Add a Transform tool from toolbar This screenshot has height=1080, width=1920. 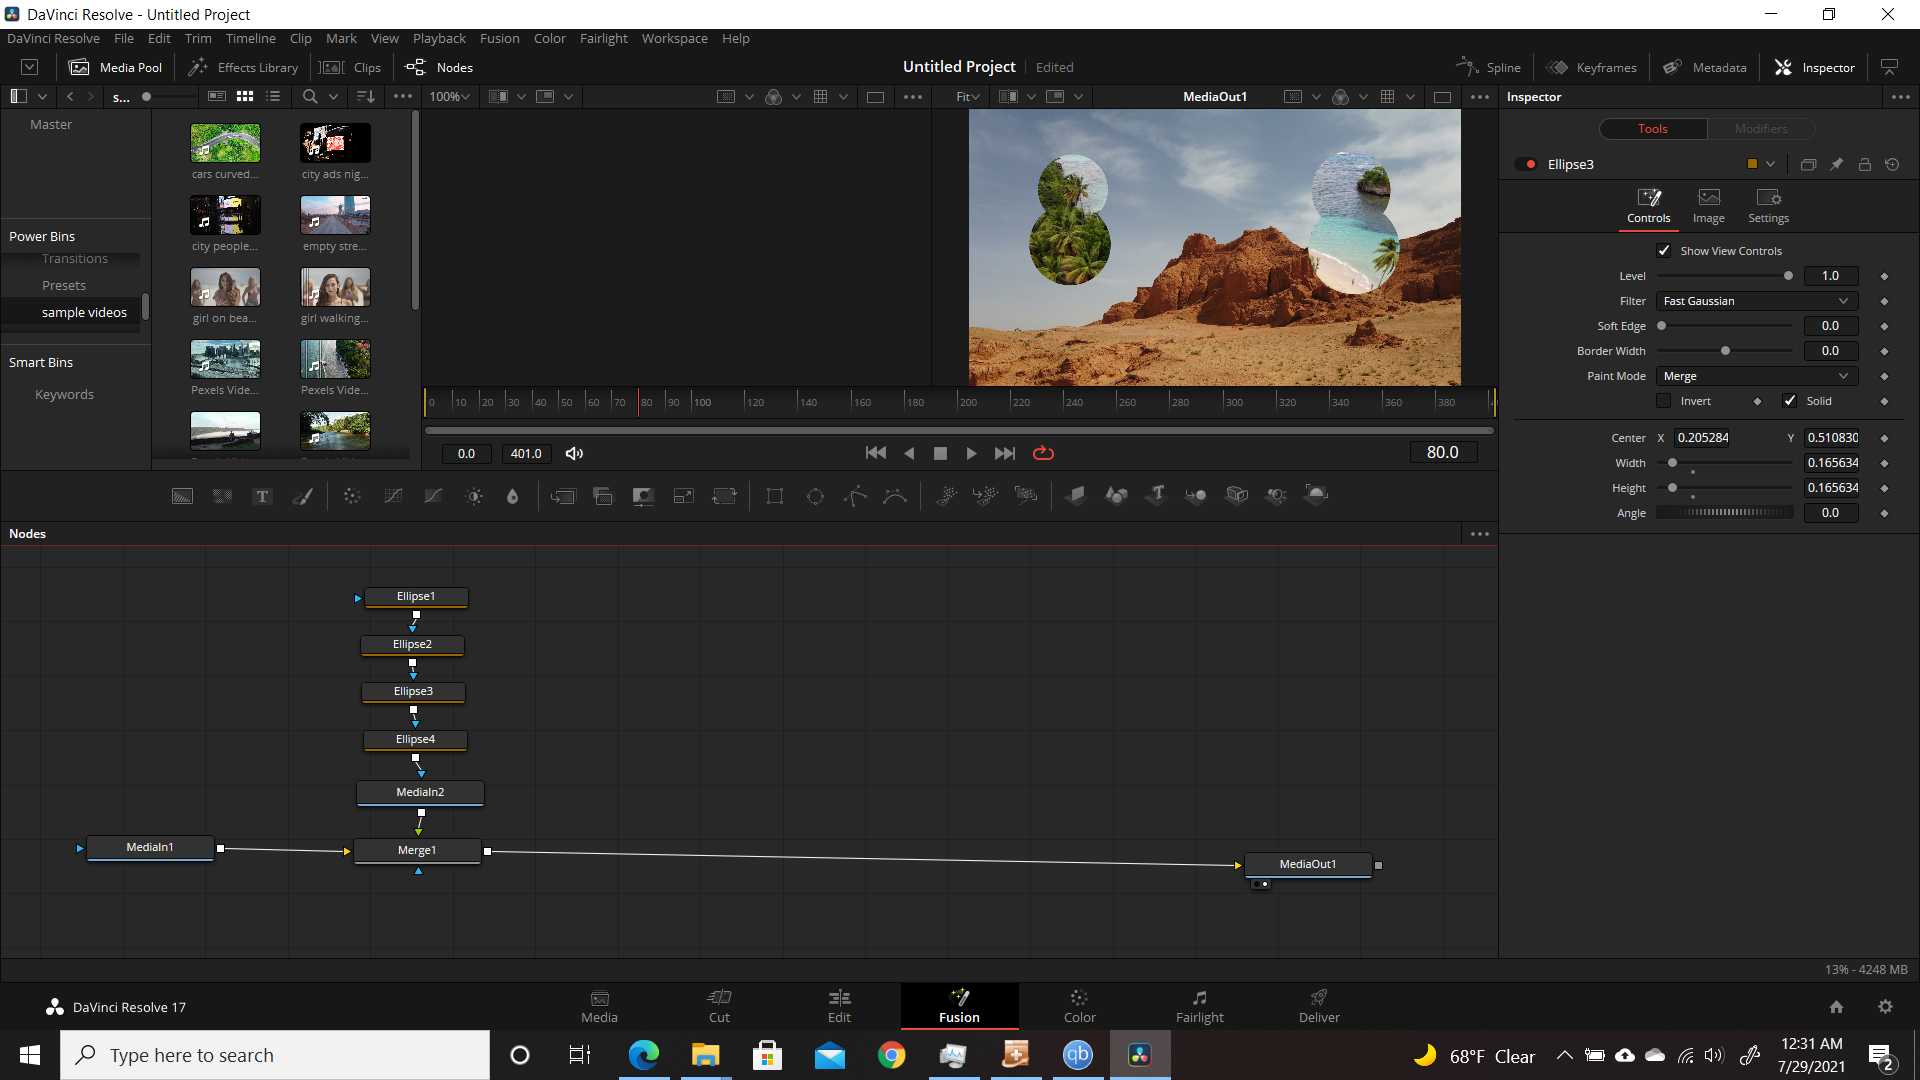(x=724, y=496)
